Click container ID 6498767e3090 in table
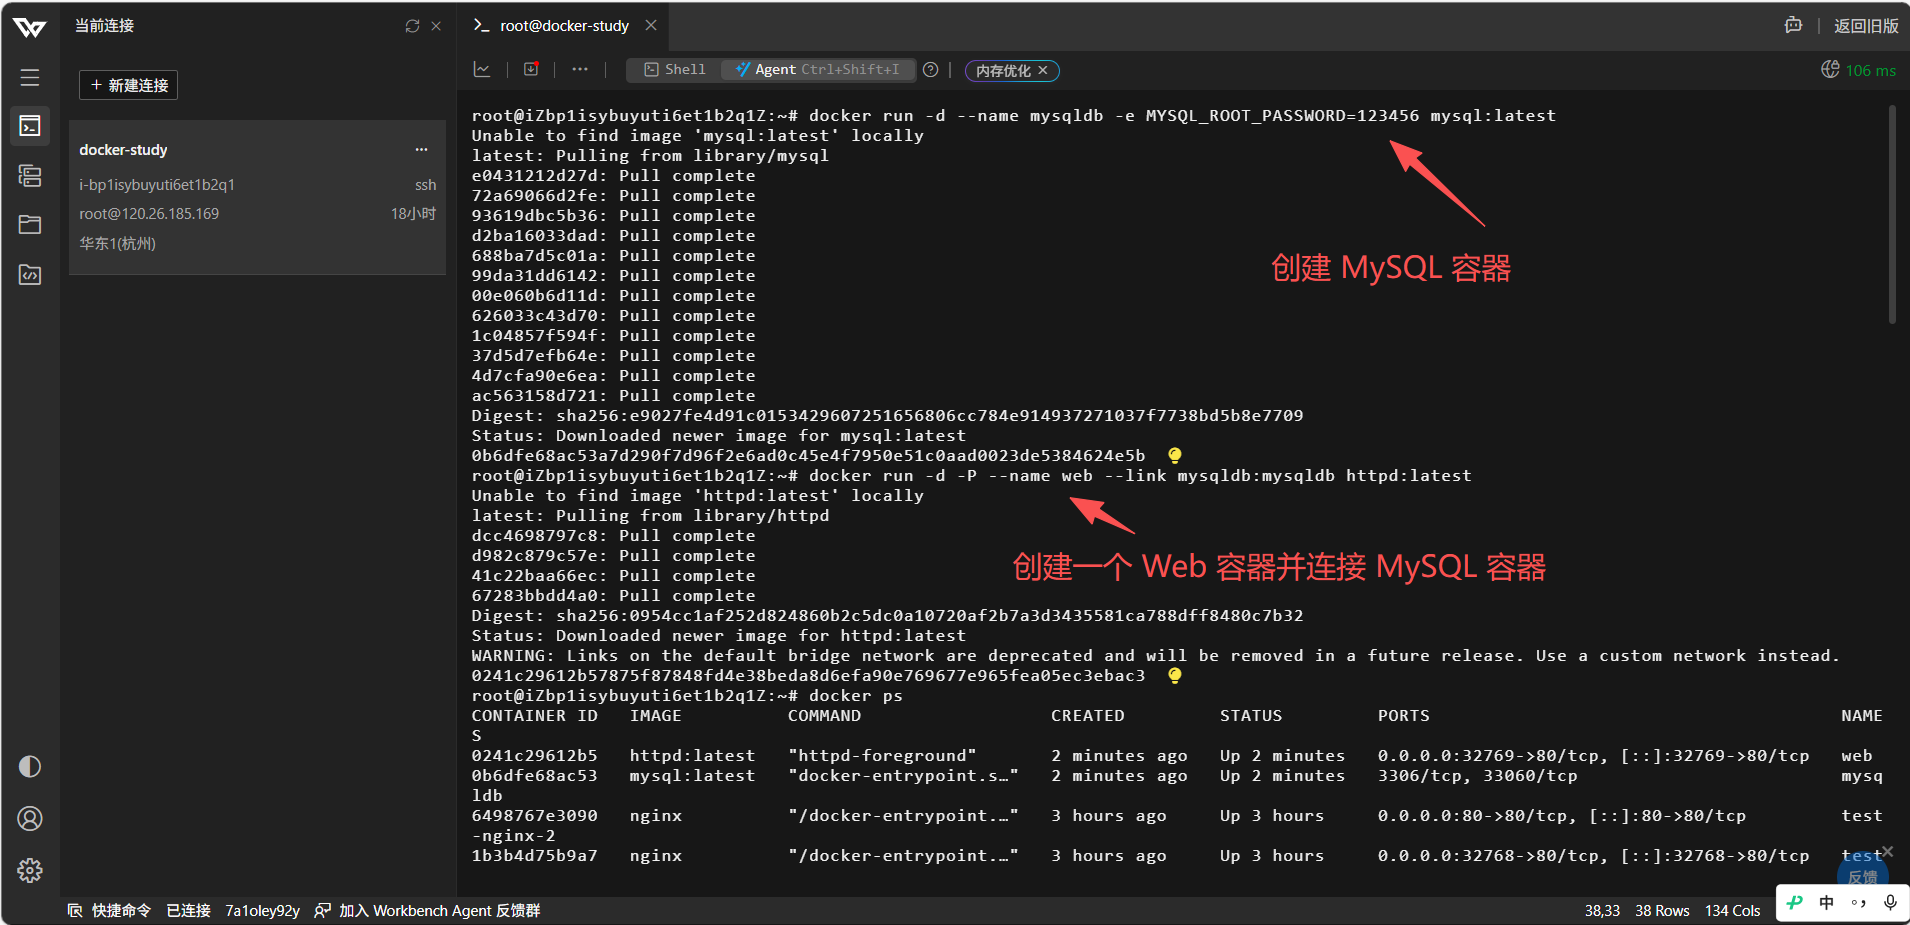The image size is (1910, 925). (x=534, y=816)
